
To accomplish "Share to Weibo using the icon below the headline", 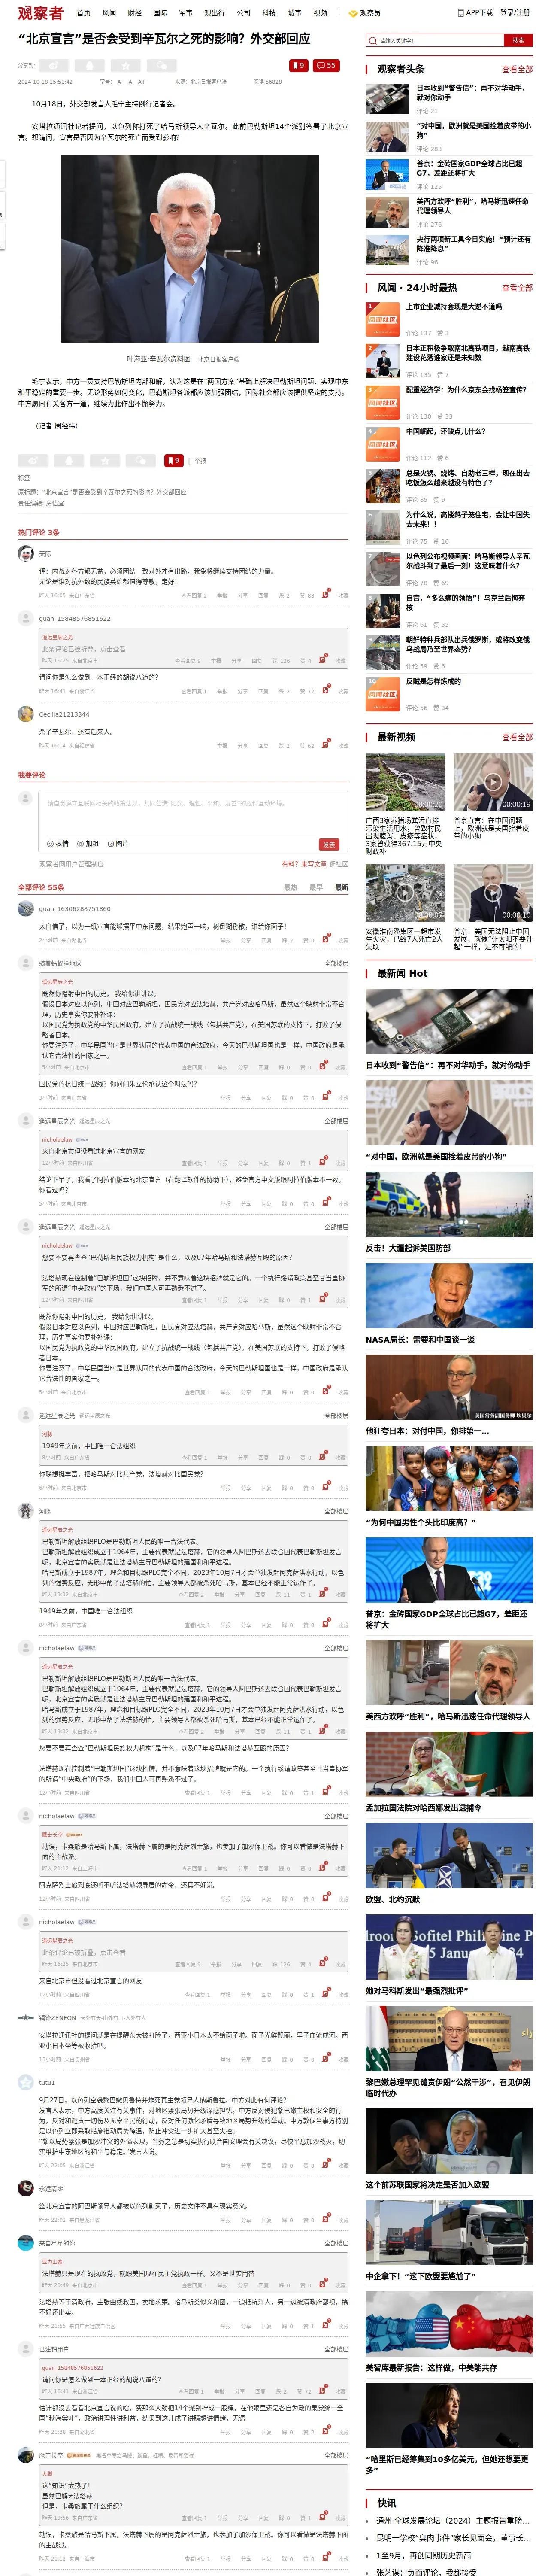I will pos(53,66).
